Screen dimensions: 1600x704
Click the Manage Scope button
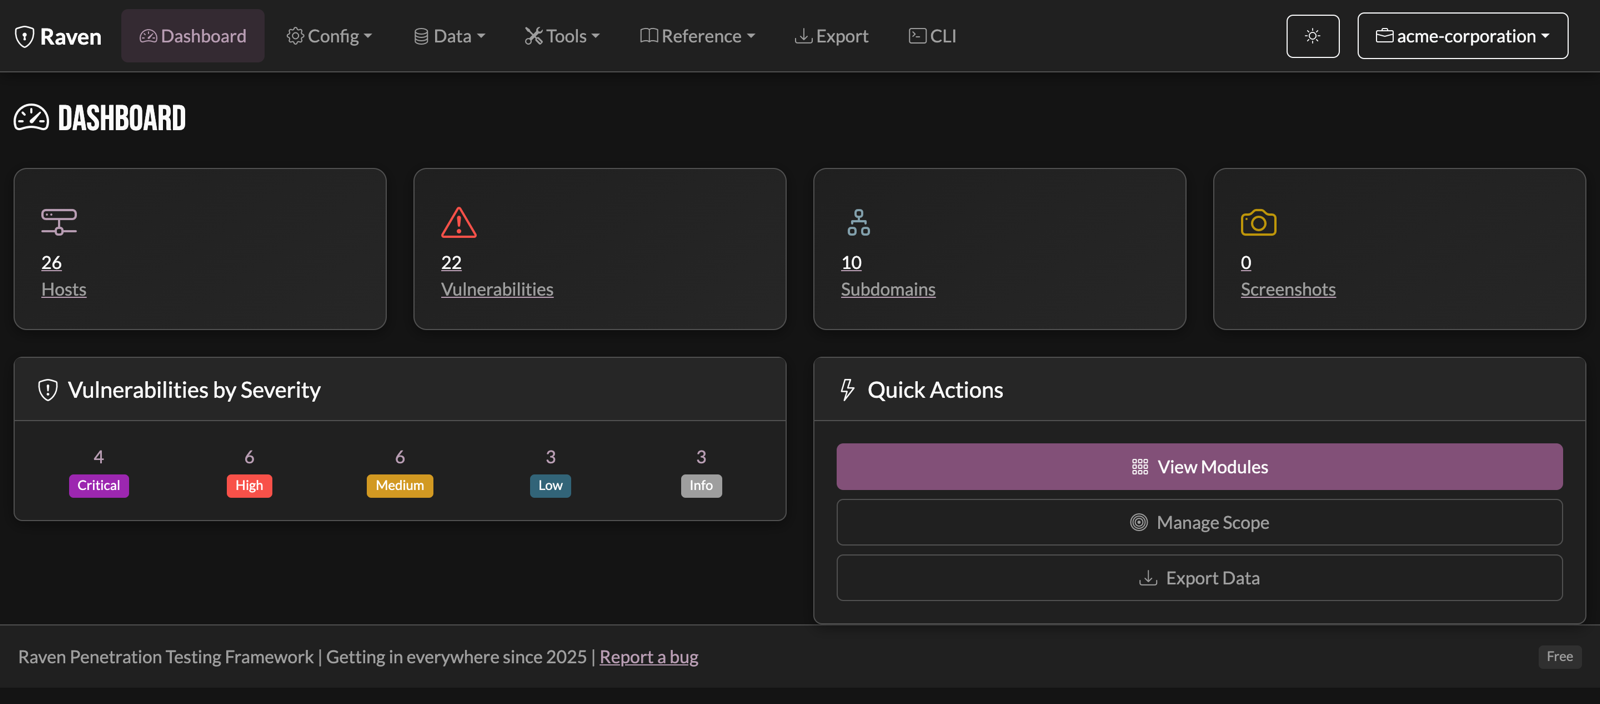[1200, 522]
